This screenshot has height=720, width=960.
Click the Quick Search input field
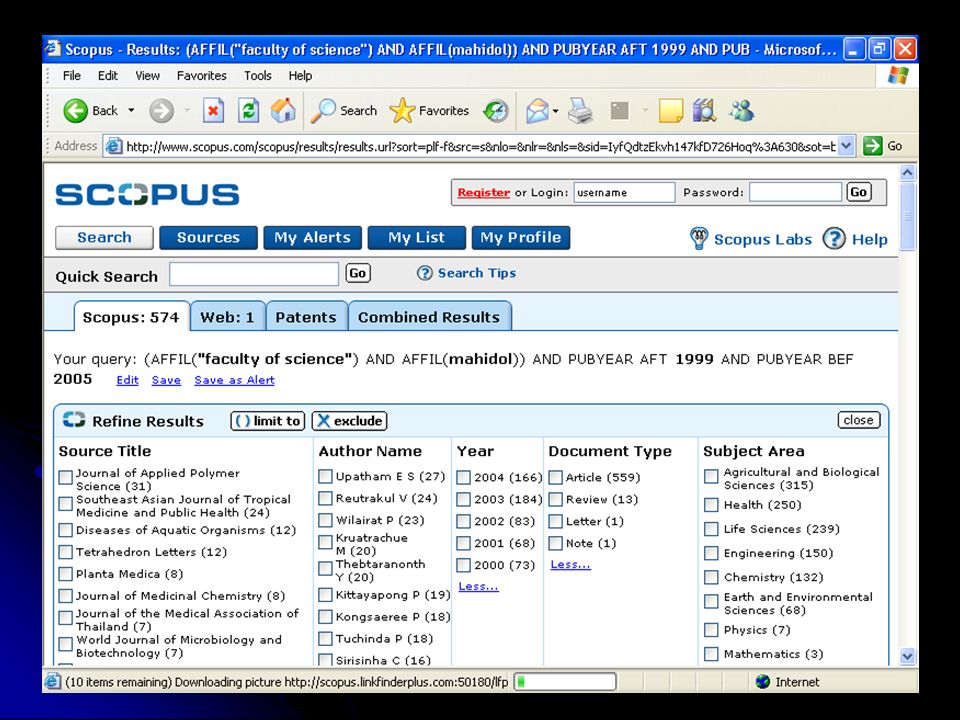253,274
